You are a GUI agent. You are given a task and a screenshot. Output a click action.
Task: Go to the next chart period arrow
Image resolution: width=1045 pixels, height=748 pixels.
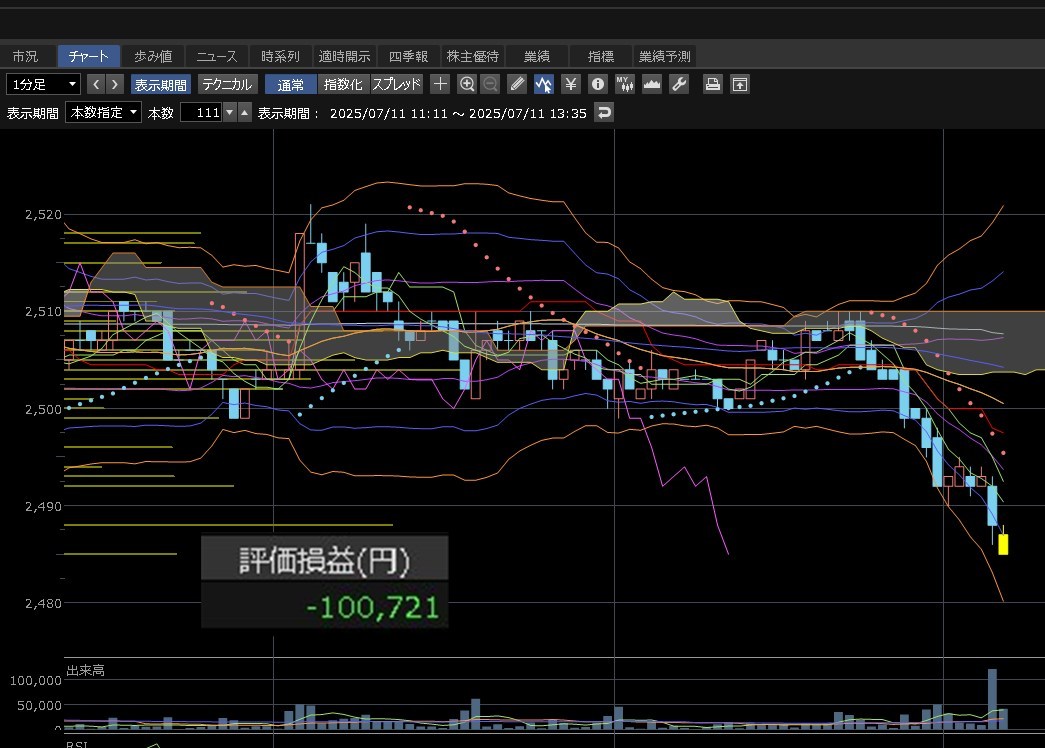115,84
